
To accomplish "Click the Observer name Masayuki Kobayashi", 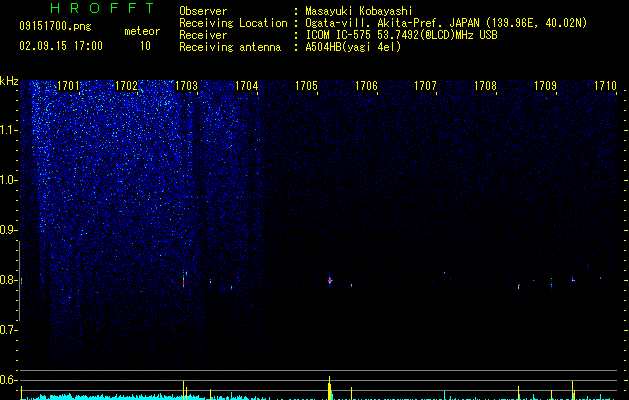I will (x=359, y=11).
